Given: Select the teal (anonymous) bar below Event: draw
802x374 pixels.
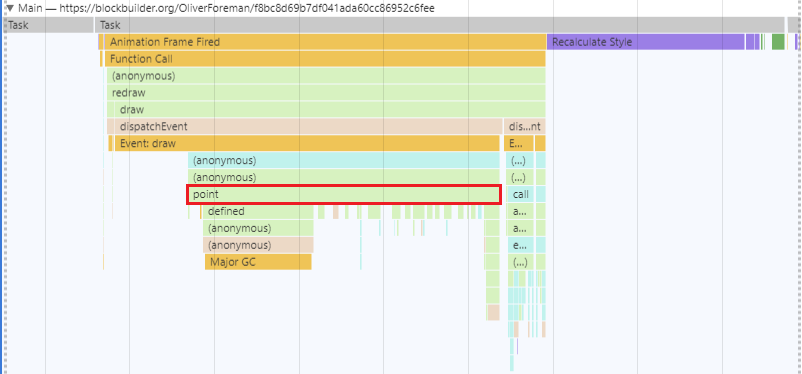Looking at the screenshot, I should coord(344,160).
